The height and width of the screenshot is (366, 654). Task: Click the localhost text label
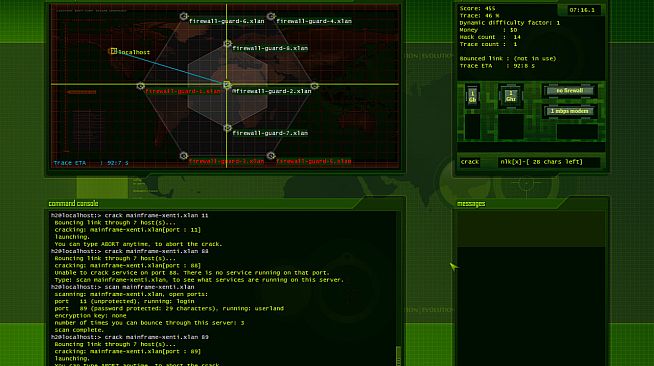(x=134, y=52)
